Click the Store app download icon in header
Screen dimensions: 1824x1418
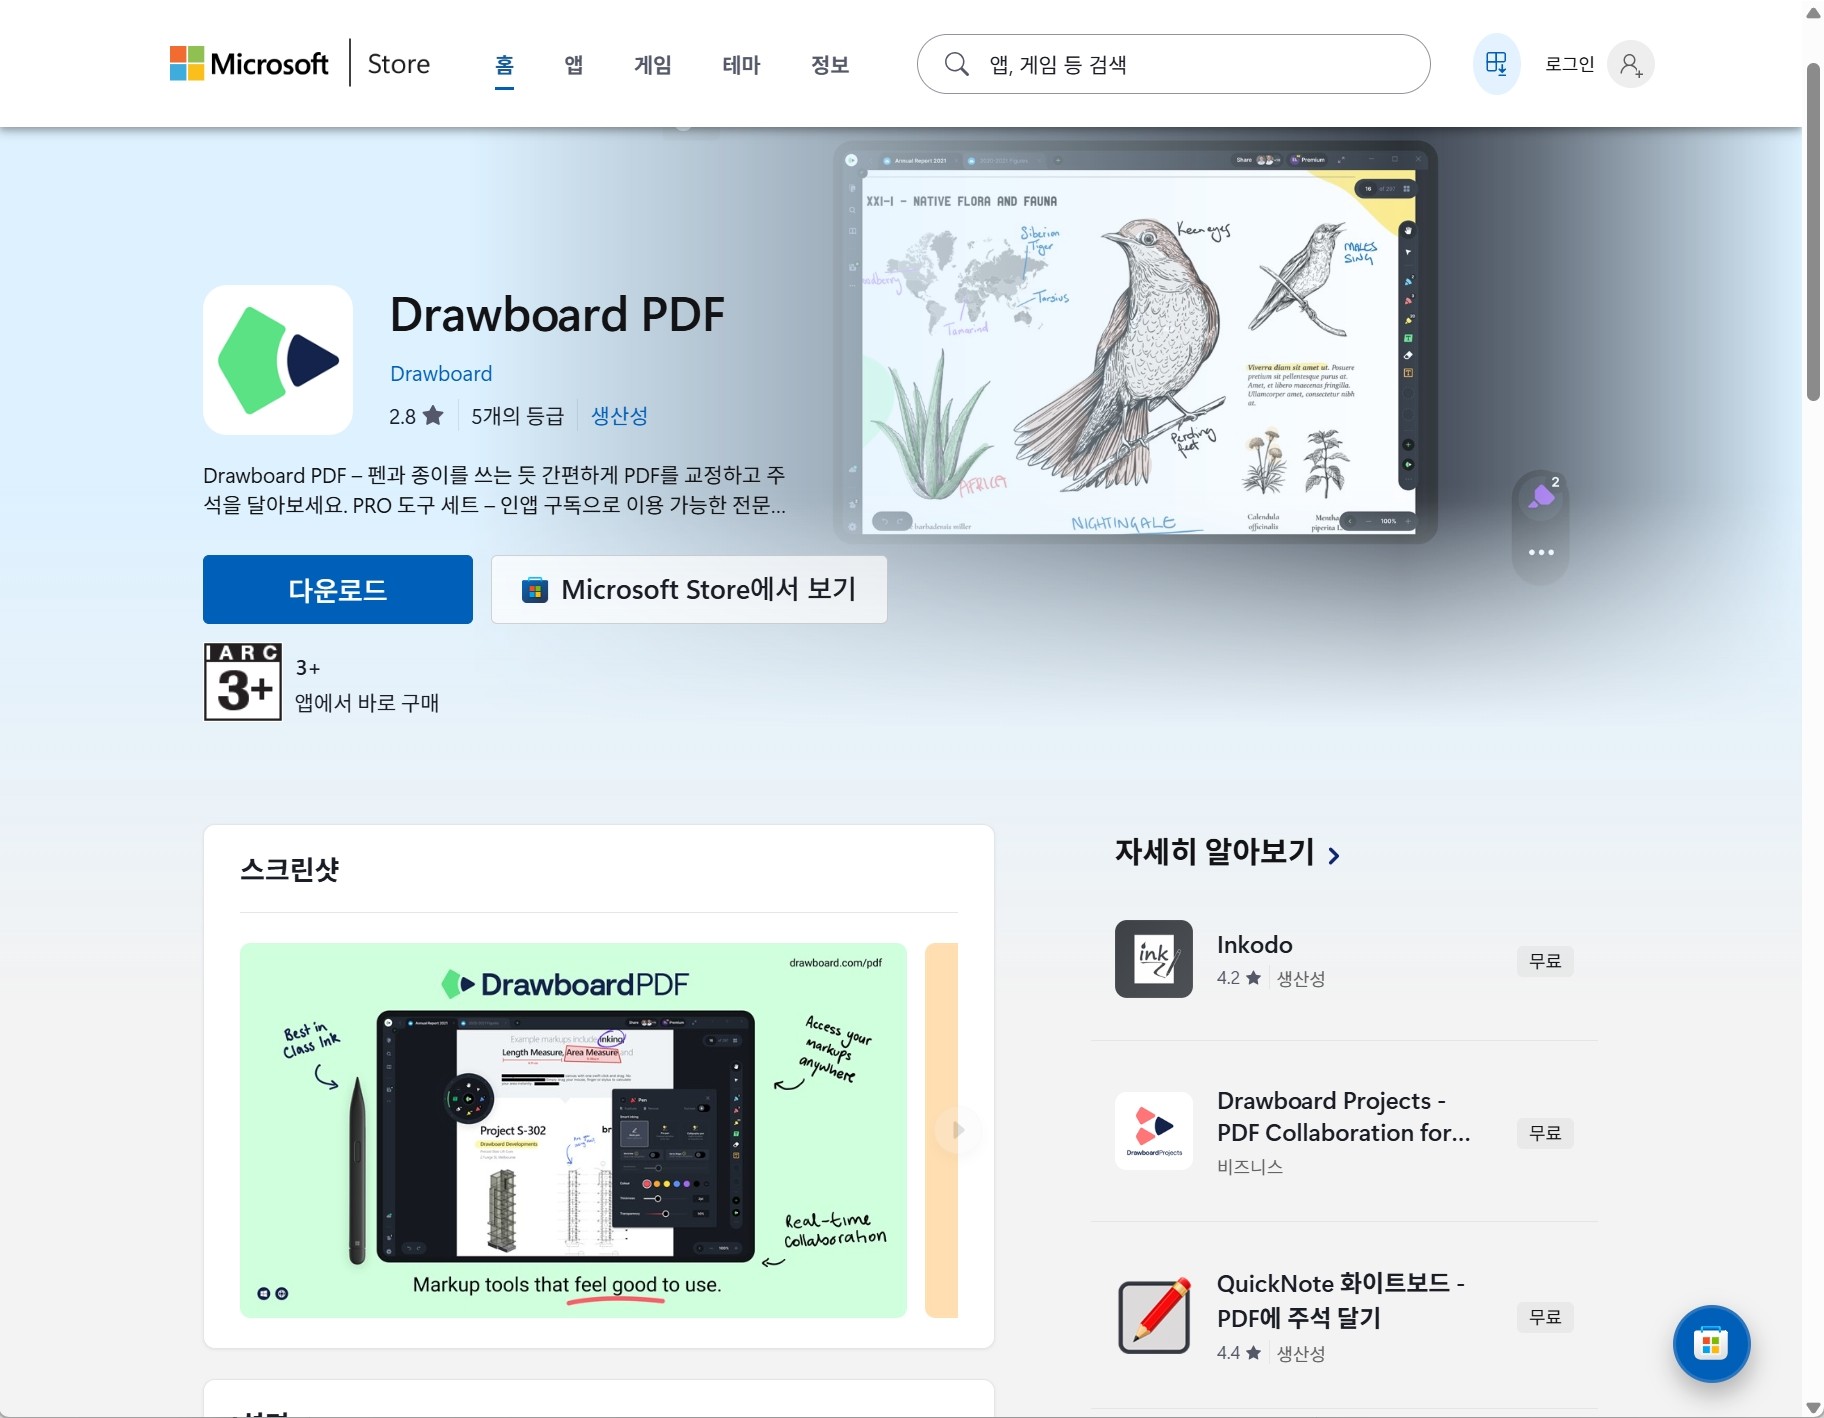click(1496, 64)
